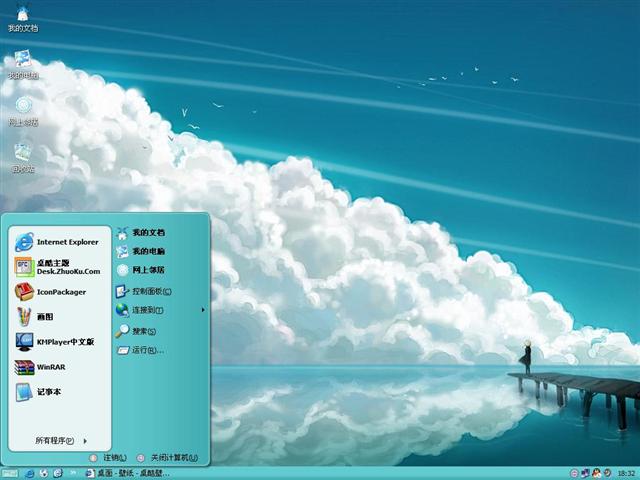Select 我的电脑 in the Start menu right pane
This screenshot has height=480, width=640.
(x=141, y=251)
